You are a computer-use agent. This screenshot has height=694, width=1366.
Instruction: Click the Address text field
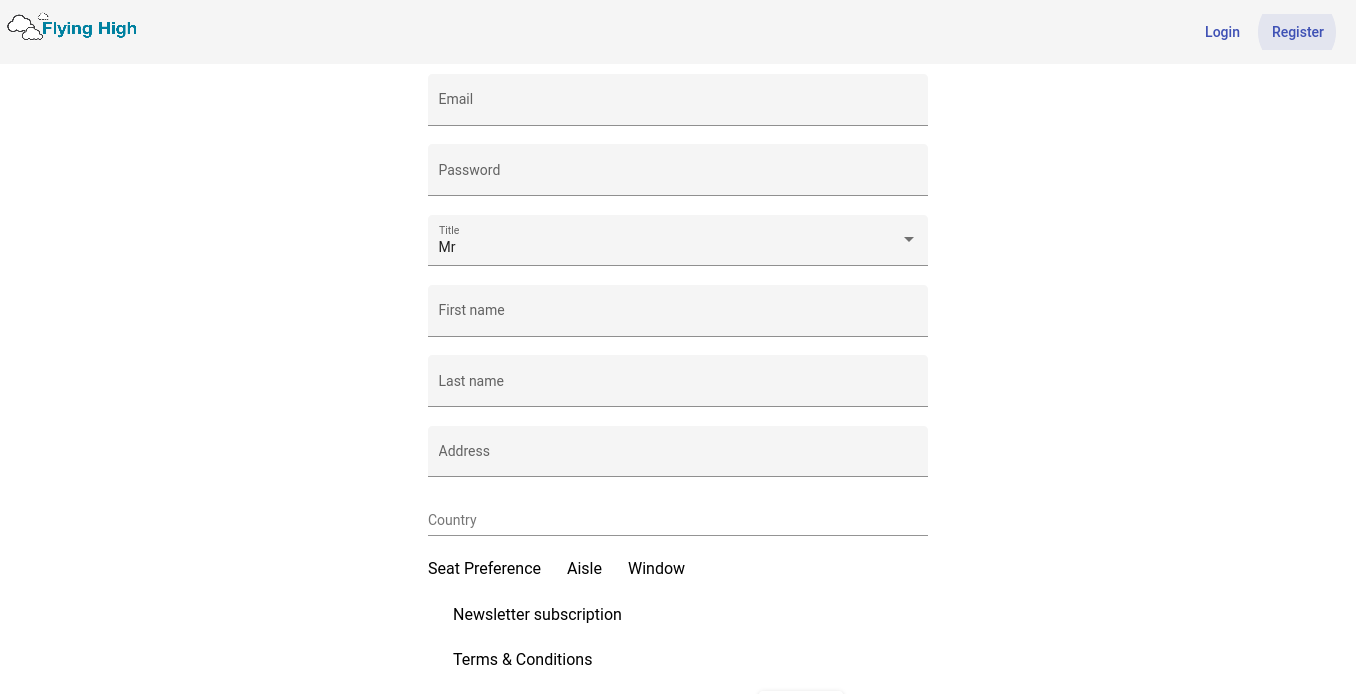point(677,452)
